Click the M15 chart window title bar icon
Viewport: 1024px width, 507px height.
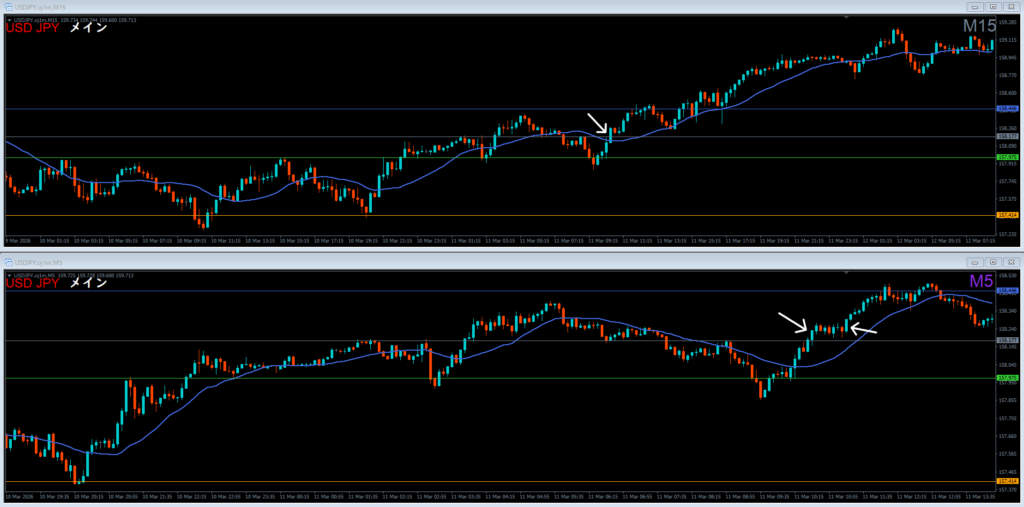click(x=6, y=6)
